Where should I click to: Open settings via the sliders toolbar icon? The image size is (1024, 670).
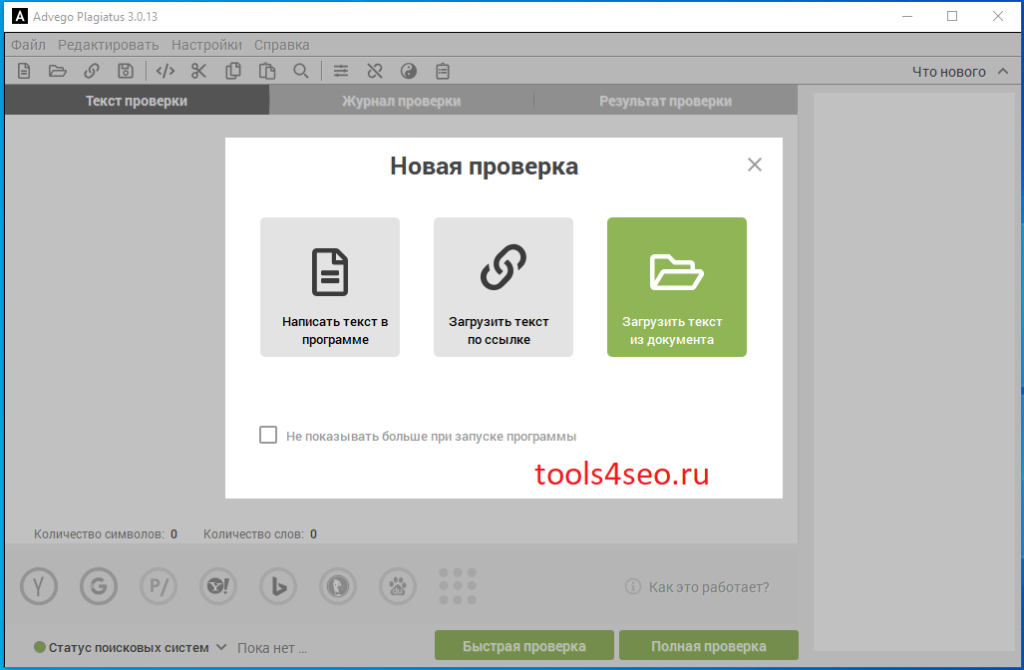coord(341,71)
